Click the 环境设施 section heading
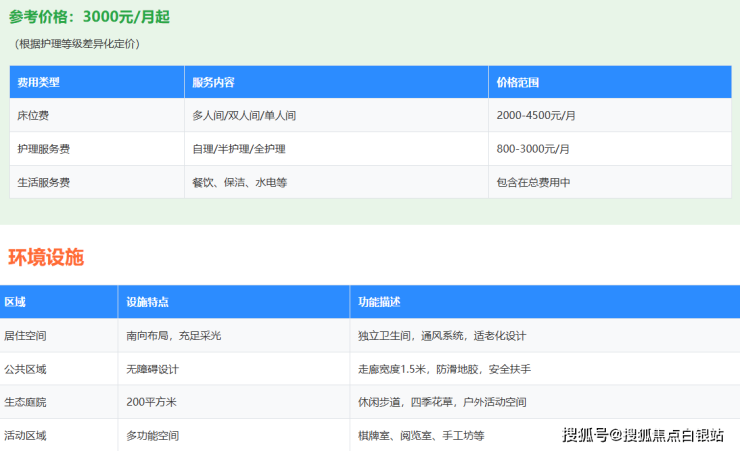Viewport: 740px width, 451px height. [46, 257]
